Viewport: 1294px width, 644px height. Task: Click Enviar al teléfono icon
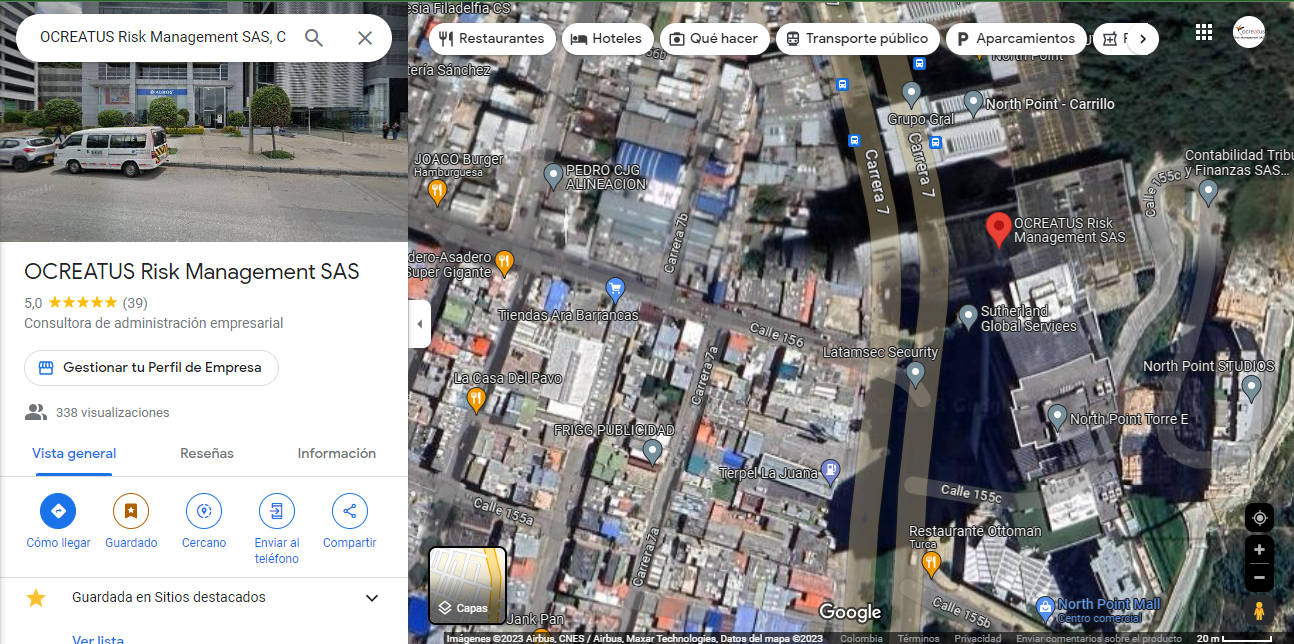point(277,511)
